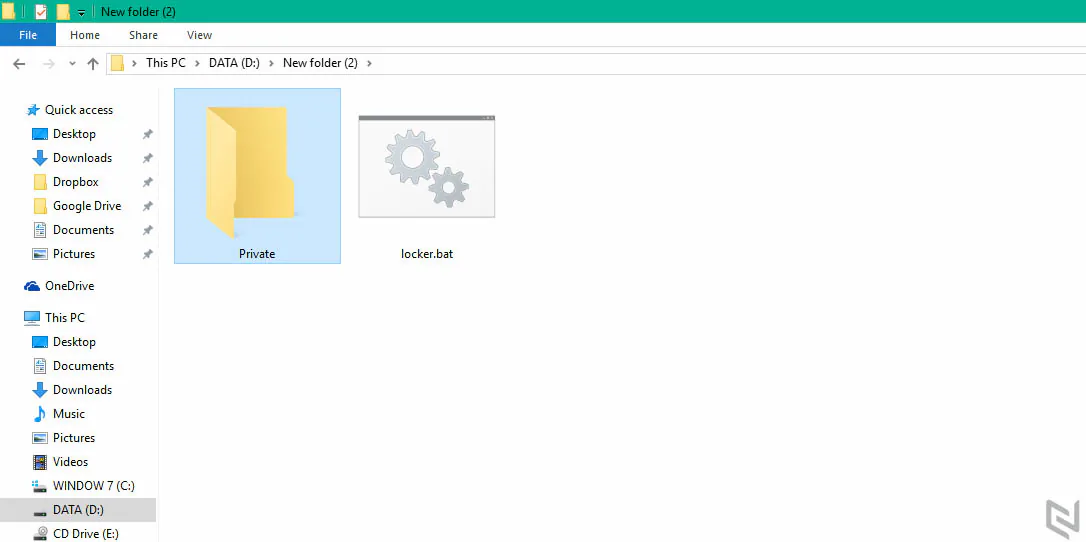Click pin icon next to Google Drive
Screen dimensions: 1086x542
pyautogui.click(x=147, y=206)
